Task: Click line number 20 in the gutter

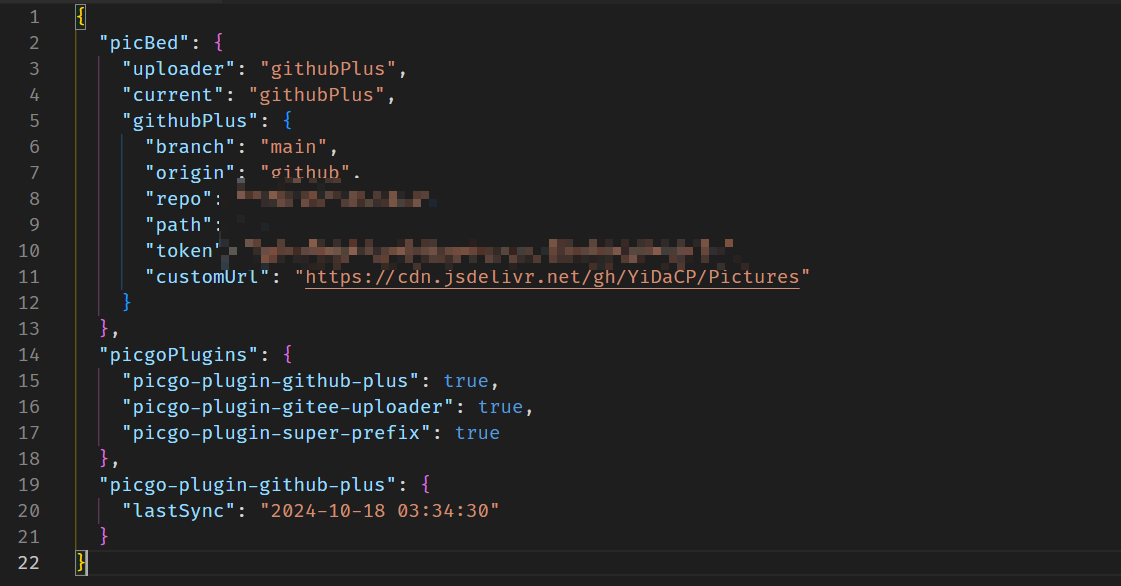Action: click(x=29, y=510)
